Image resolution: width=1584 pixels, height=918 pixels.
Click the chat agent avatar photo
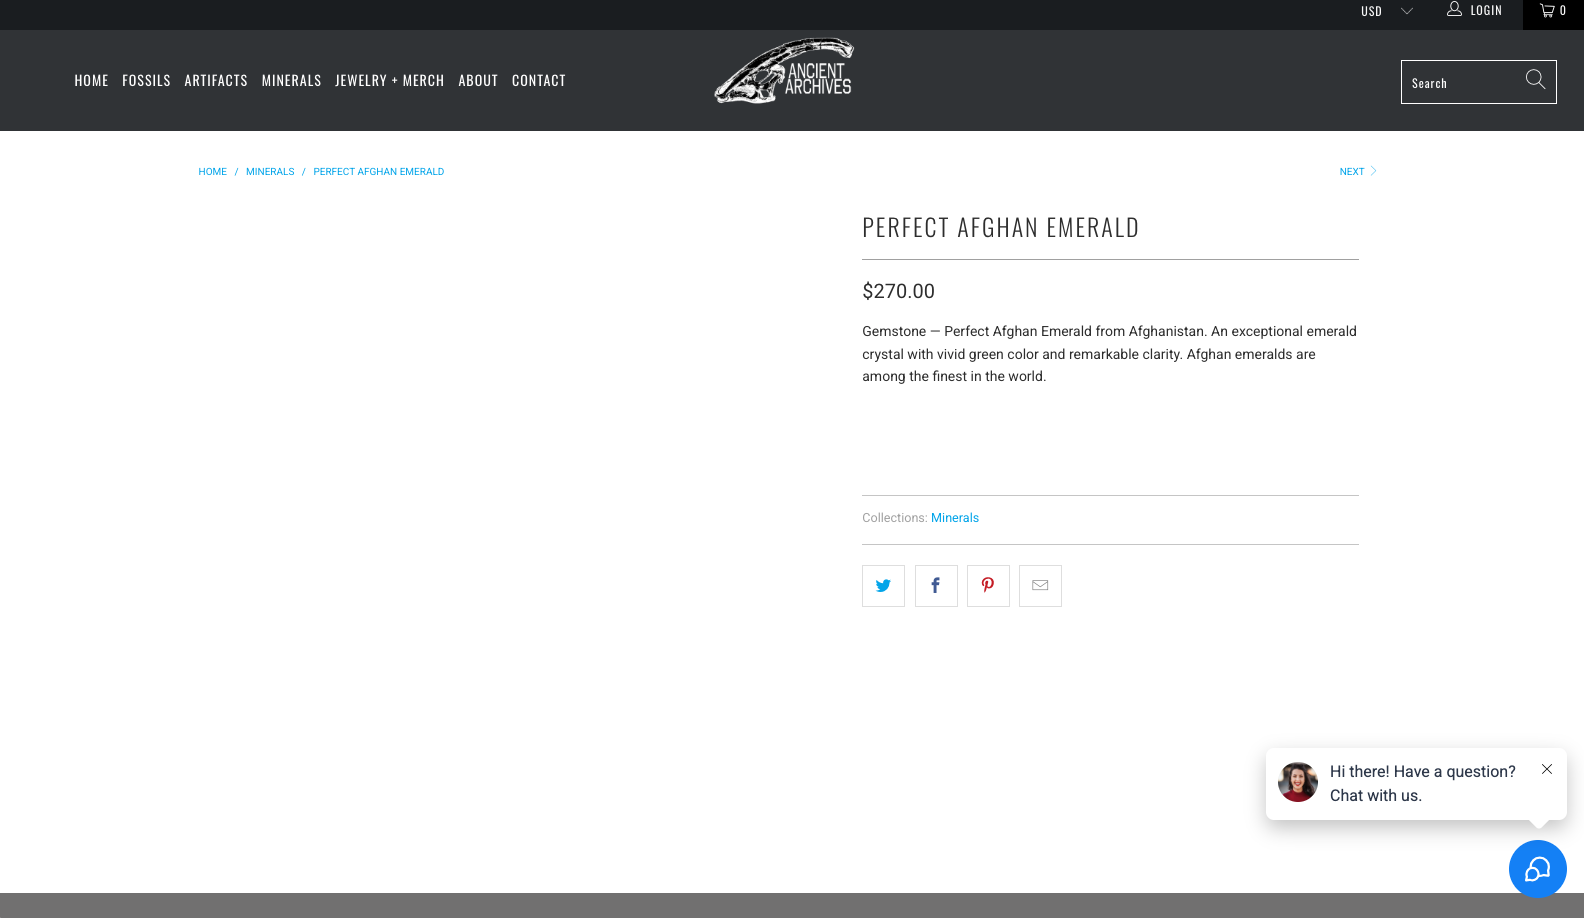(1297, 783)
